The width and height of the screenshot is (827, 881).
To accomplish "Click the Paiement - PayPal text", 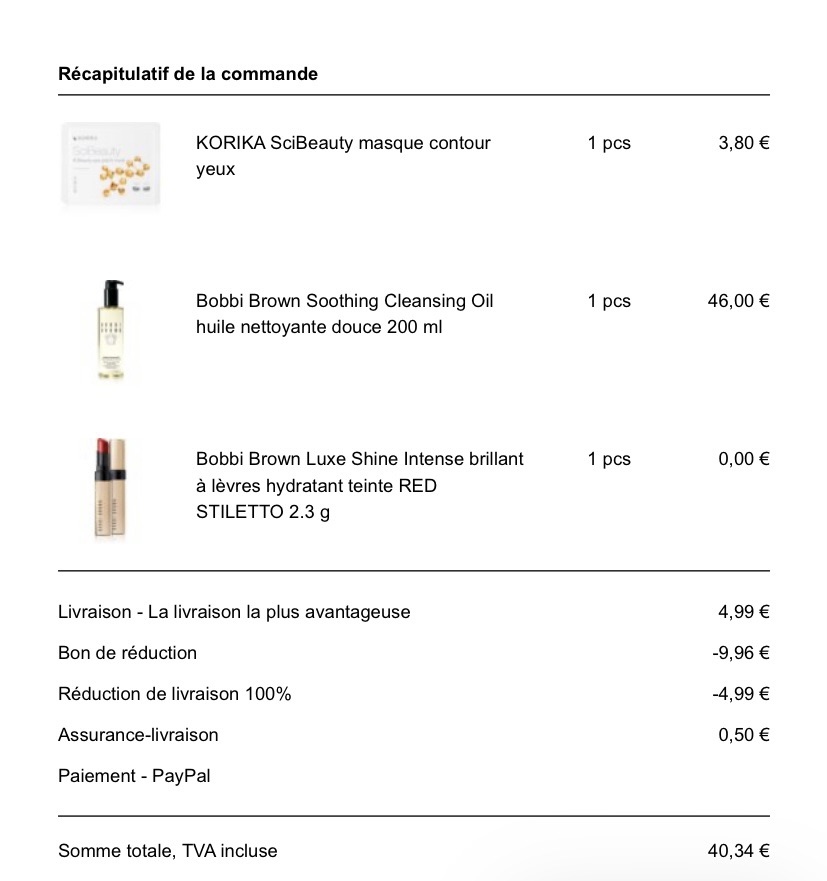I will 134,776.
